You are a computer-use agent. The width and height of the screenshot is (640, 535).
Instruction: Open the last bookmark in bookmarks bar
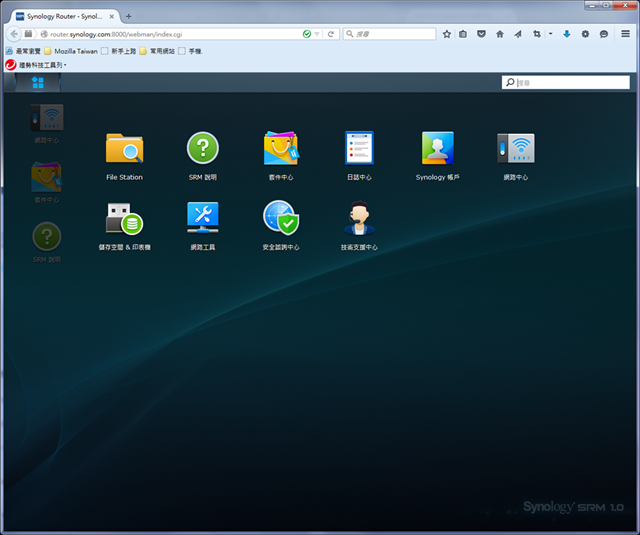pyautogui.click(x=190, y=51)
